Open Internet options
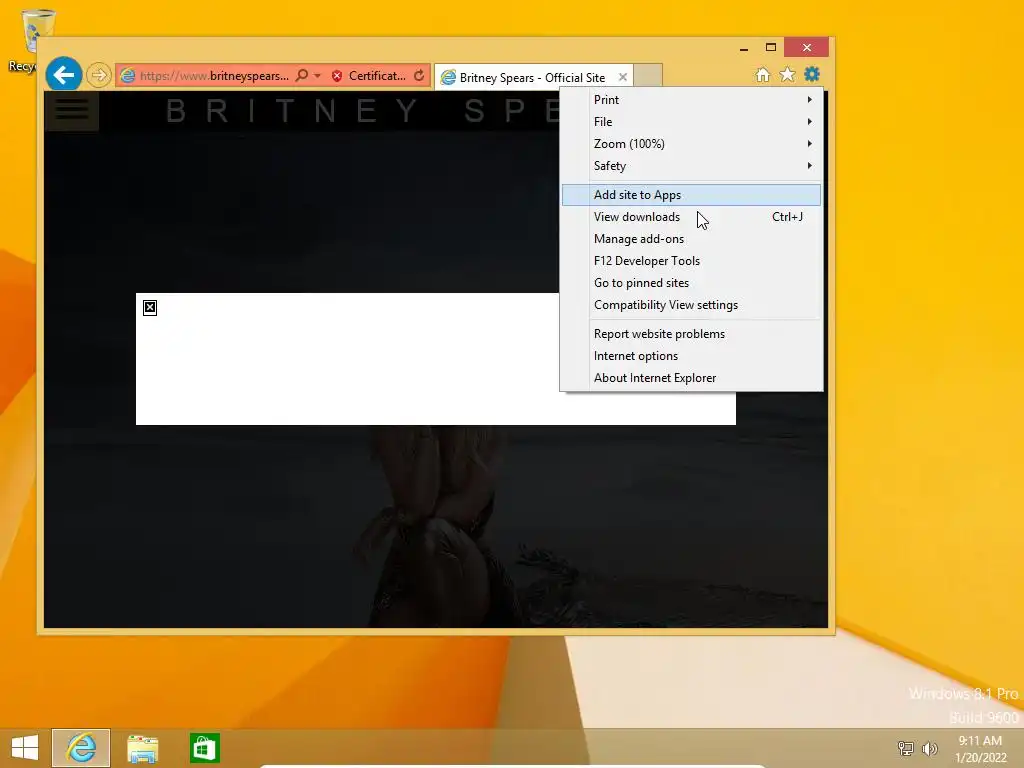Screen dimensions: 1024x768 [x=691, y=356]
